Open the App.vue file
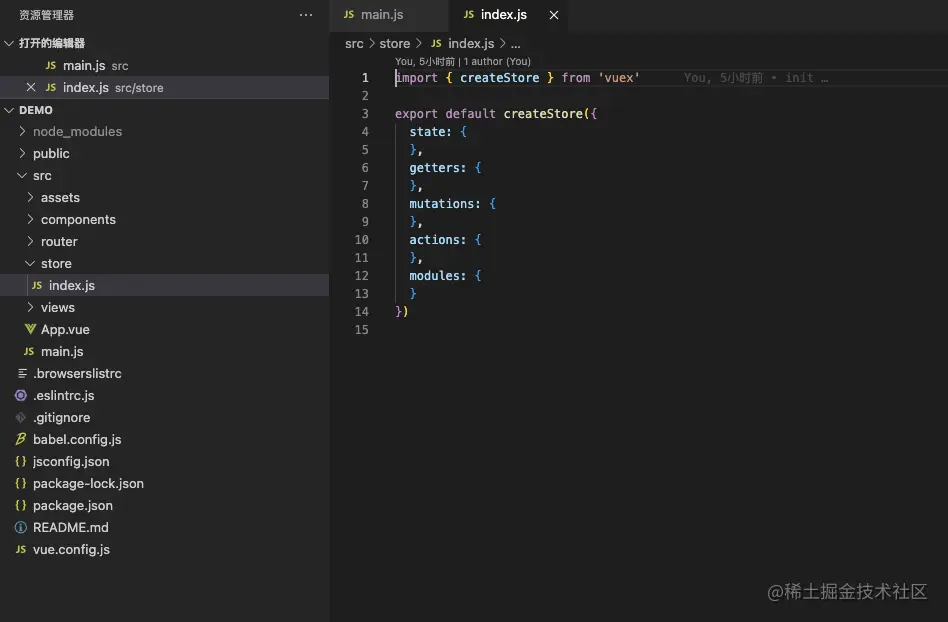 tap(164, 329)
